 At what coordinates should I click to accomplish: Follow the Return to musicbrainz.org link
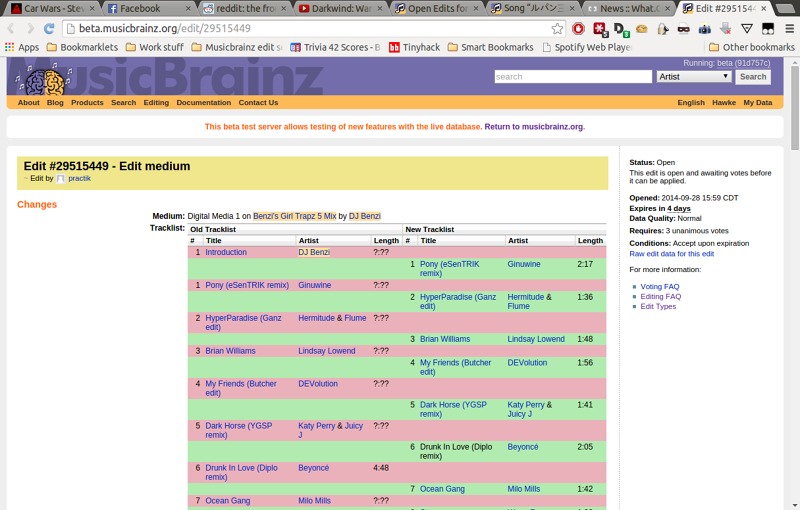534,126
